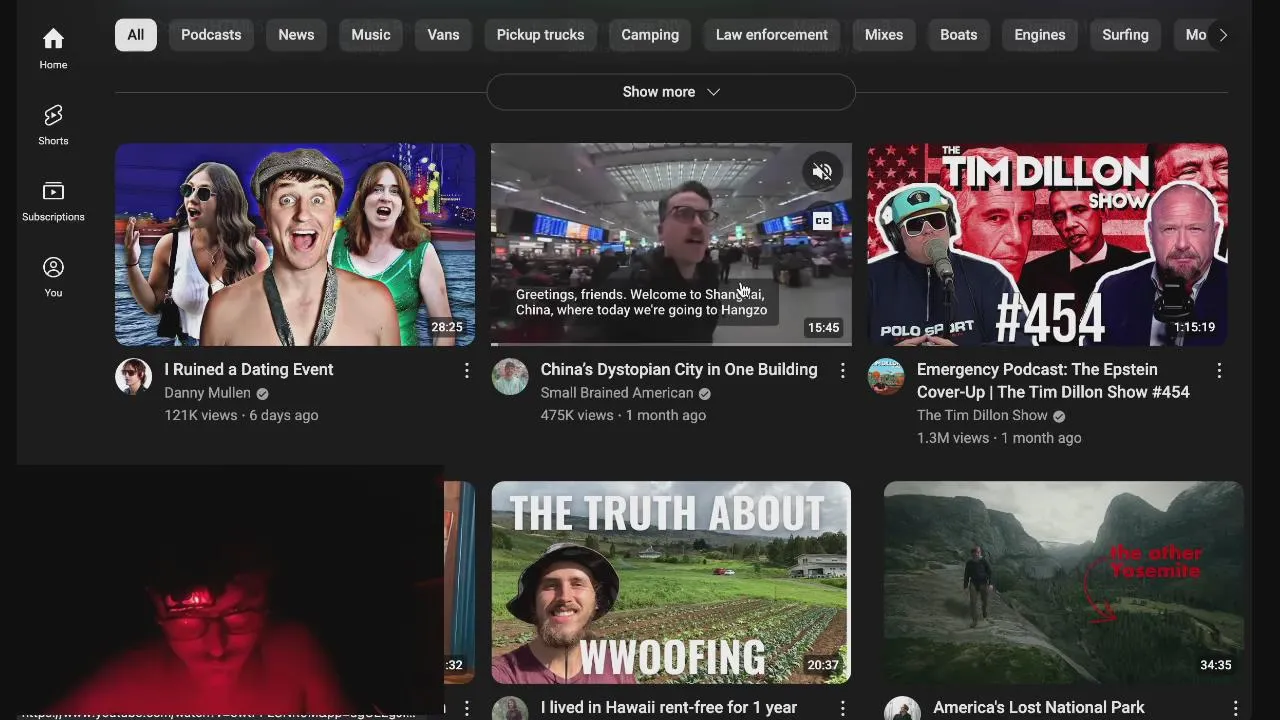Select the All filter chip
The image size is (1280, 720).
pyautogui.click(x=136, y=35)
